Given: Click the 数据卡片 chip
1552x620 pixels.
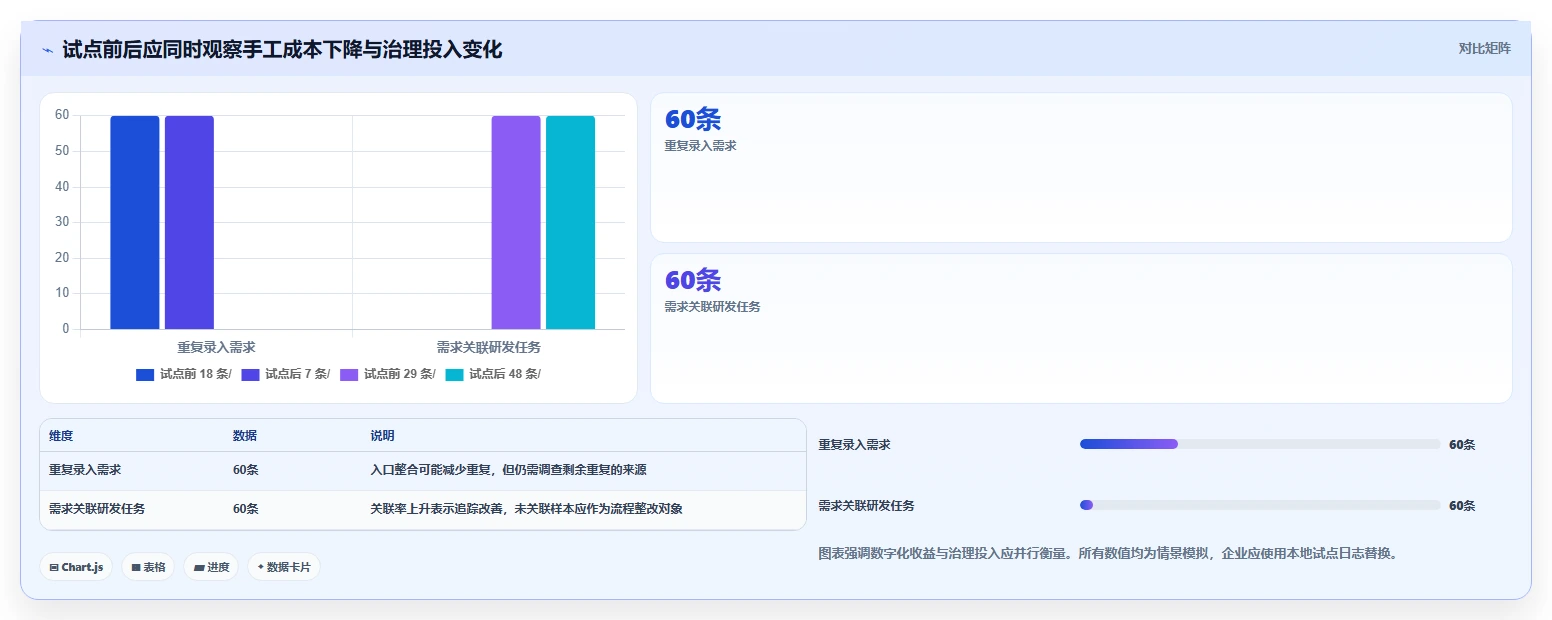Looking at the screenshot, I should tap(284, 567).
